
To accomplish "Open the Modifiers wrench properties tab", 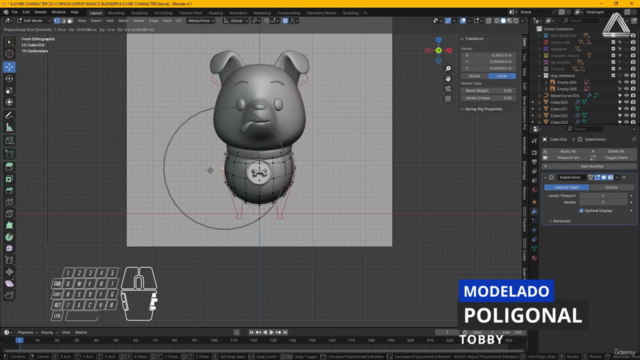I will pos(534,211).
